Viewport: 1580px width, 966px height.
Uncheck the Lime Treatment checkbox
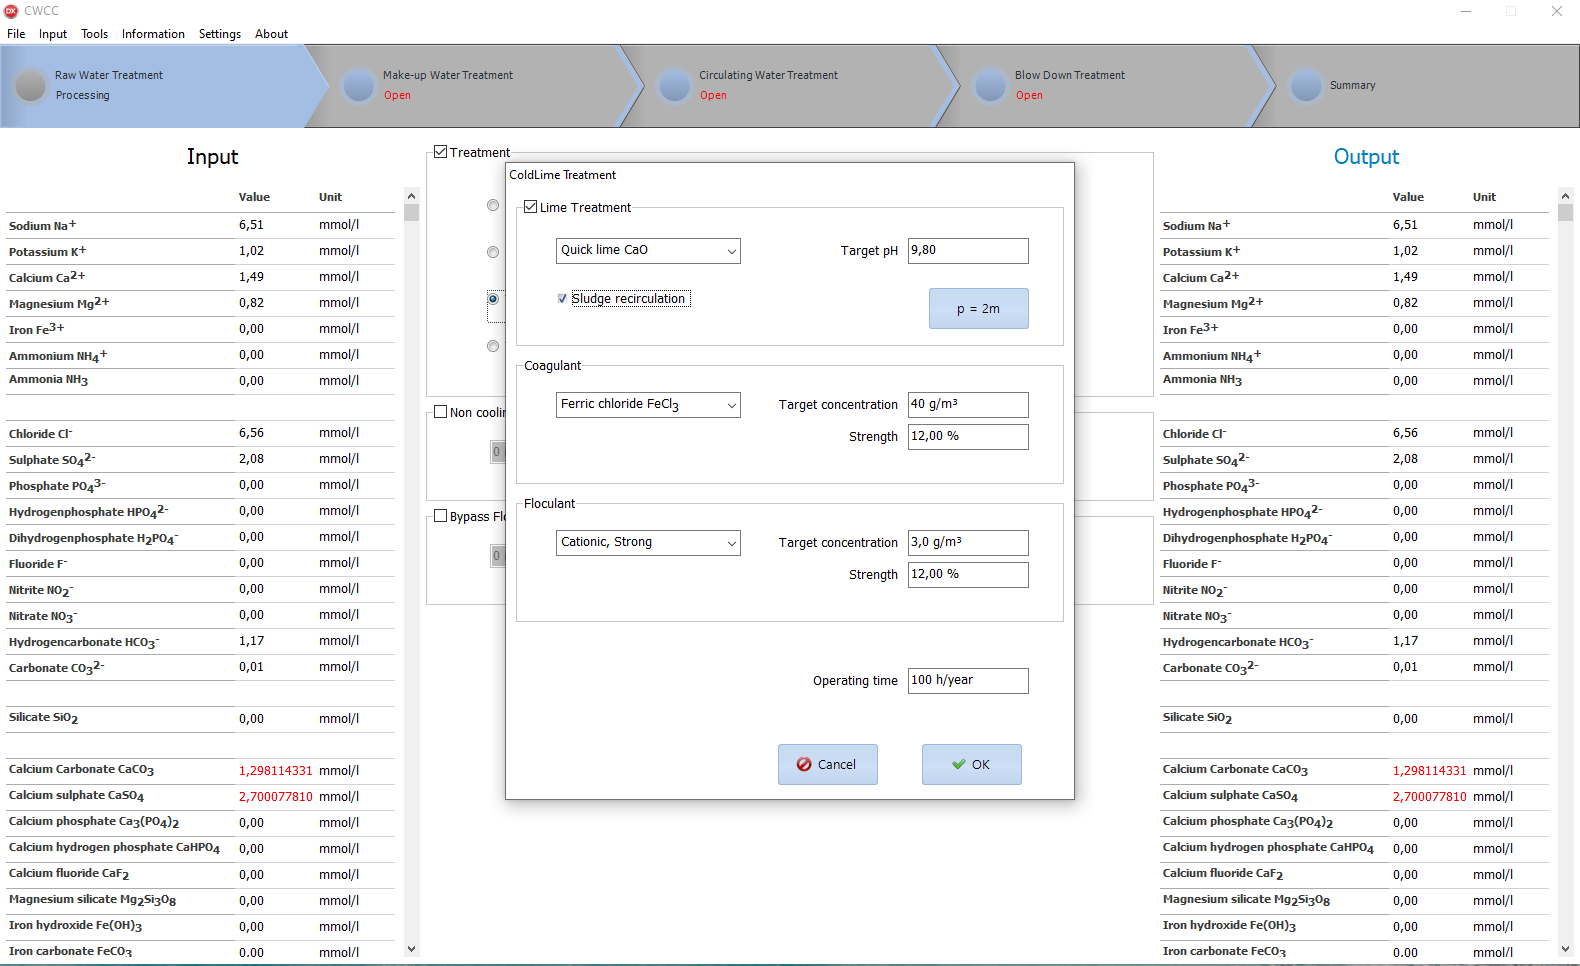tap(531, 207)
